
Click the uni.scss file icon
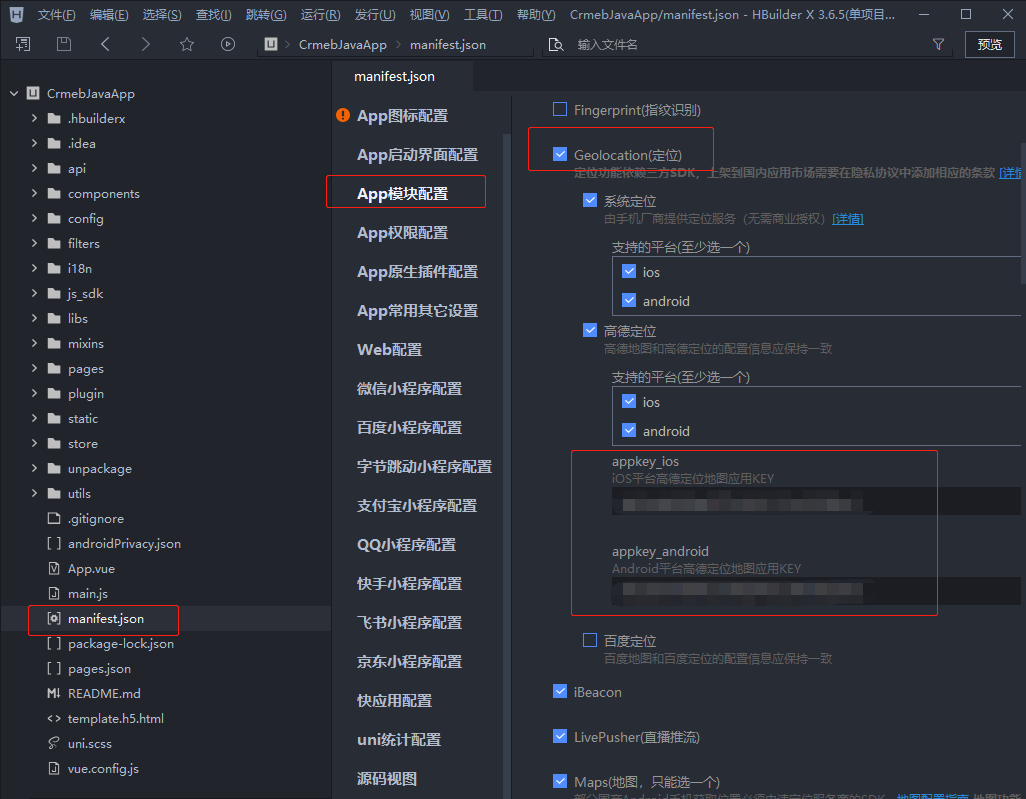click(x=54, y=743)
